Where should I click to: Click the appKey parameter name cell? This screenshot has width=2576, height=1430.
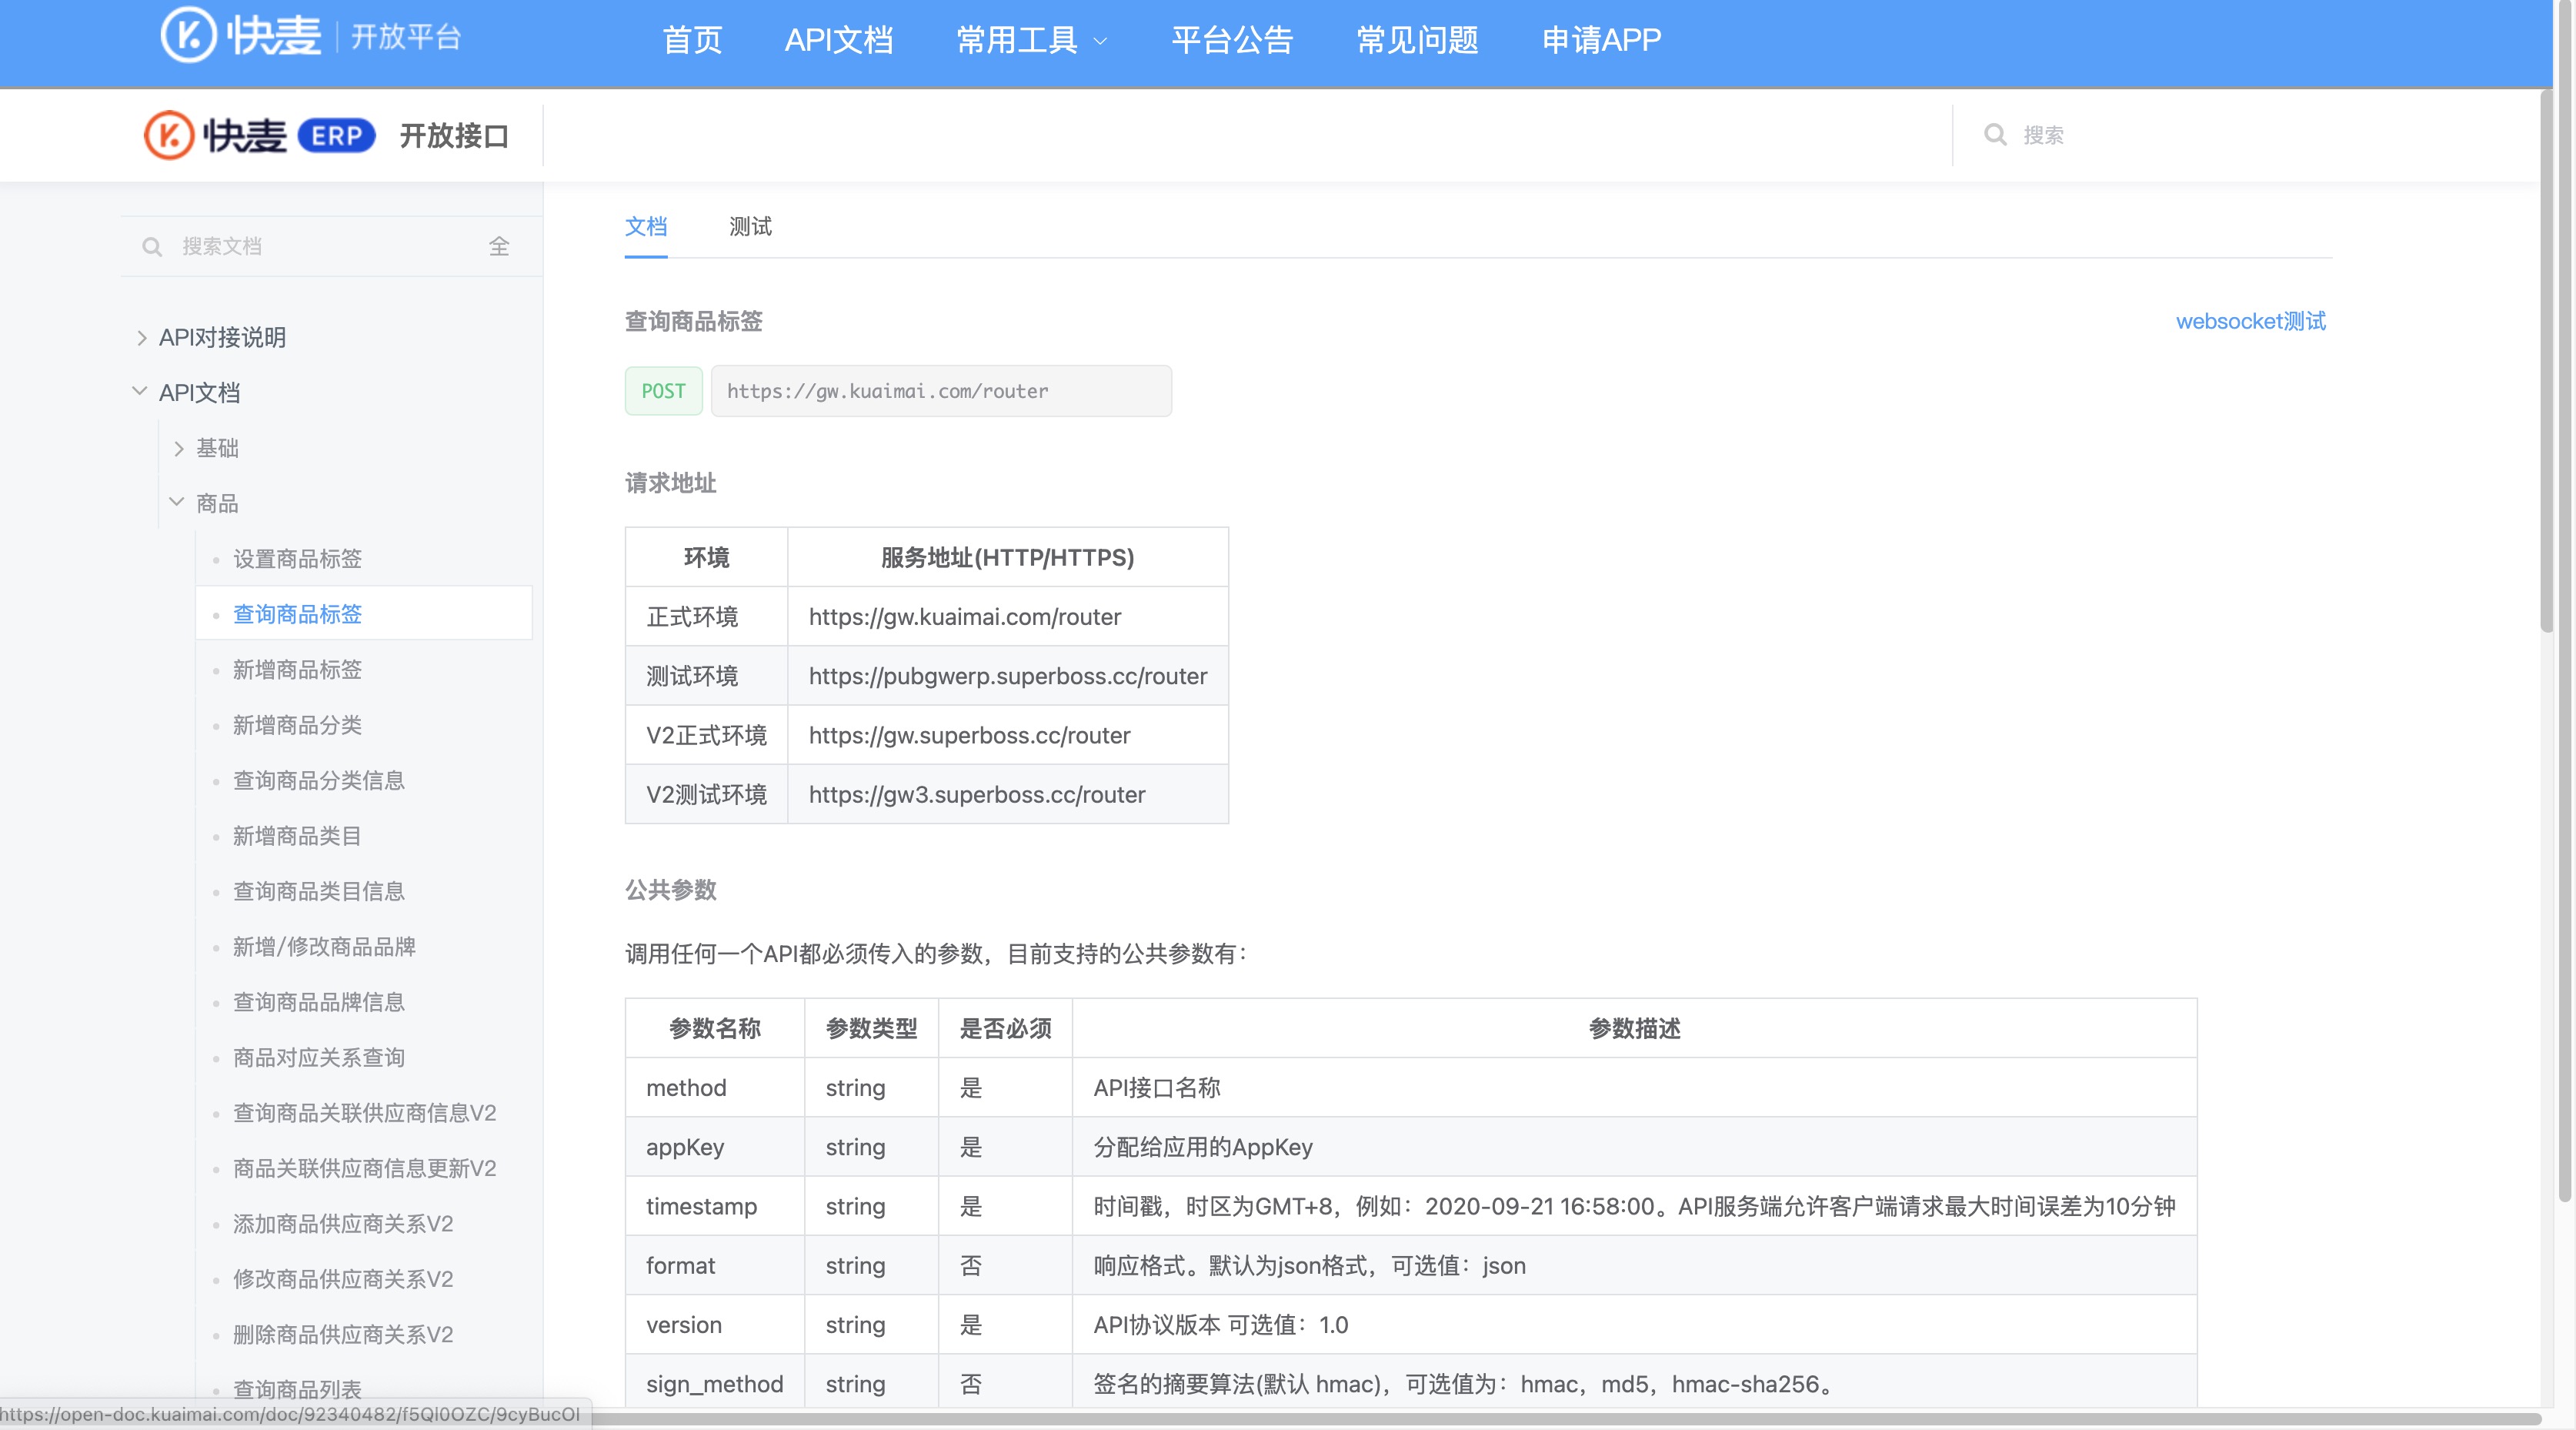(x=715, y=1147)
